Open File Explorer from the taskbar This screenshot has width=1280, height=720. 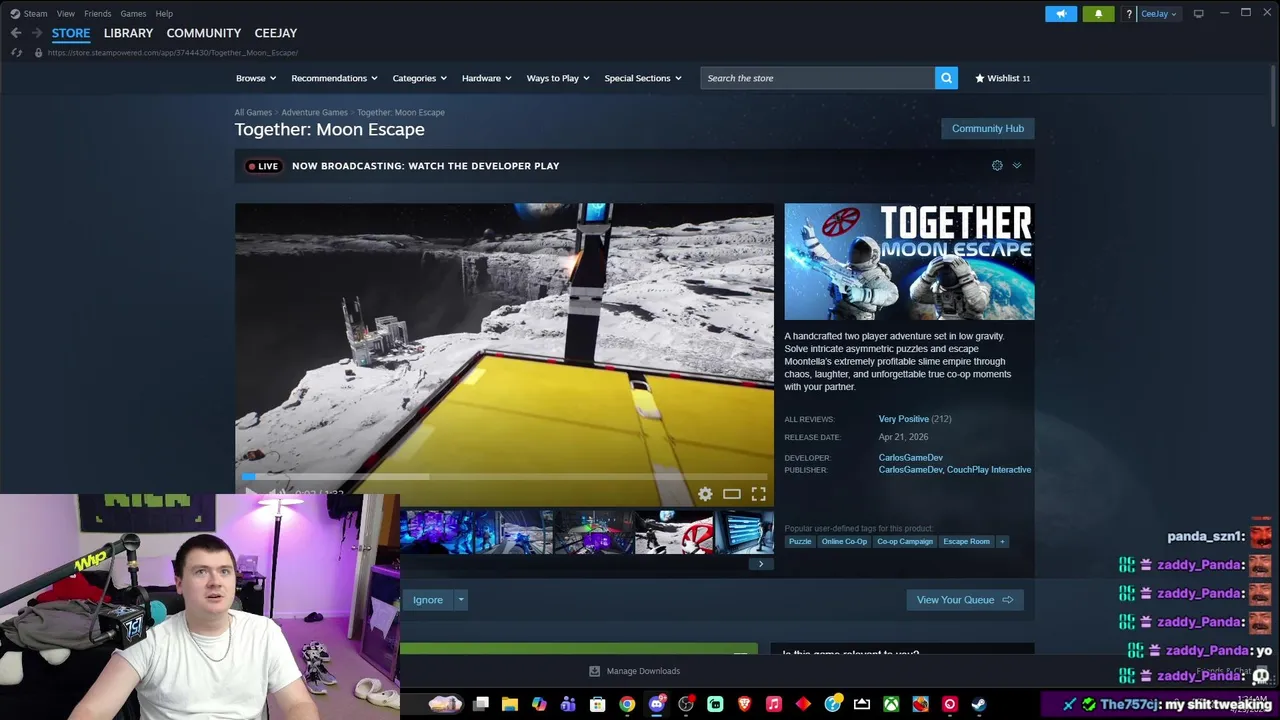(x=509, y=704)
